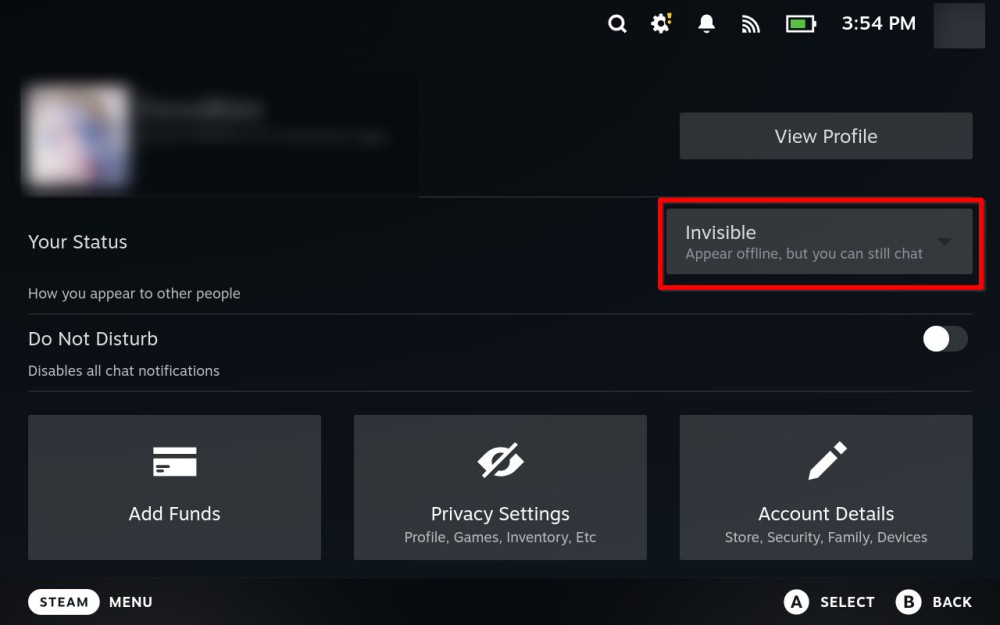Select Privacy Settings for Profile and Games
The width and height of the screenshot is (1000, 625).
500,487
